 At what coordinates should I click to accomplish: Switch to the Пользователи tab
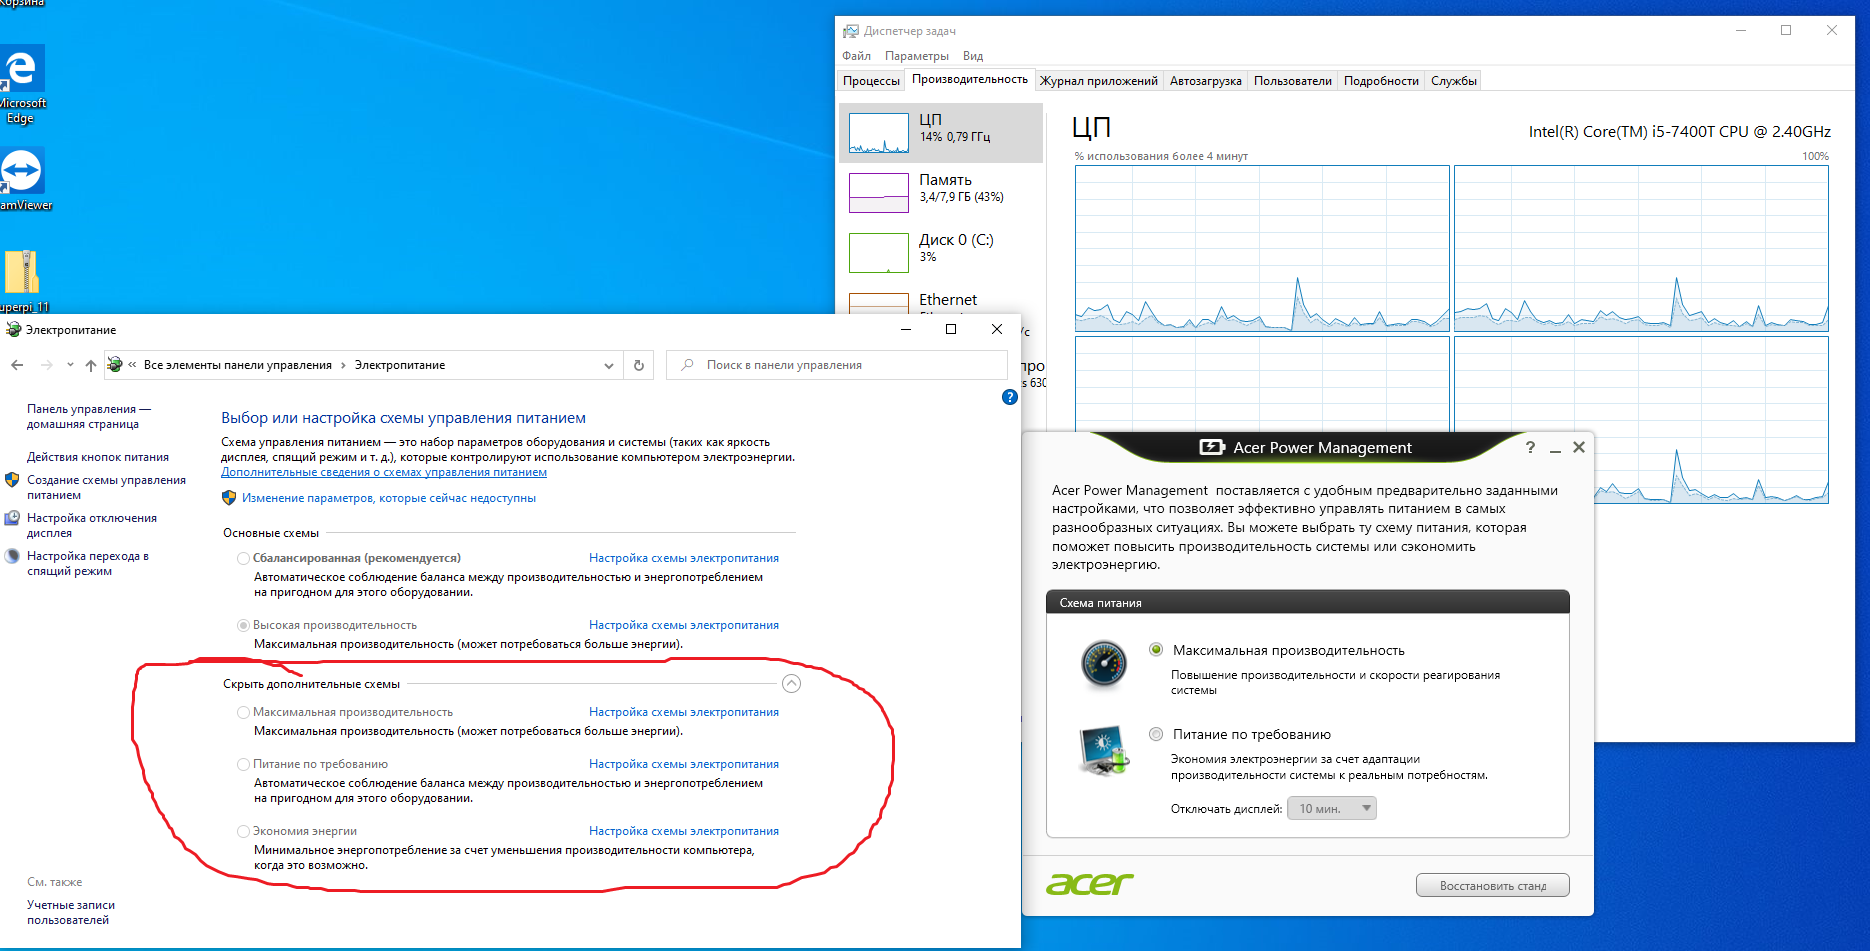(x=1293, y=81)
